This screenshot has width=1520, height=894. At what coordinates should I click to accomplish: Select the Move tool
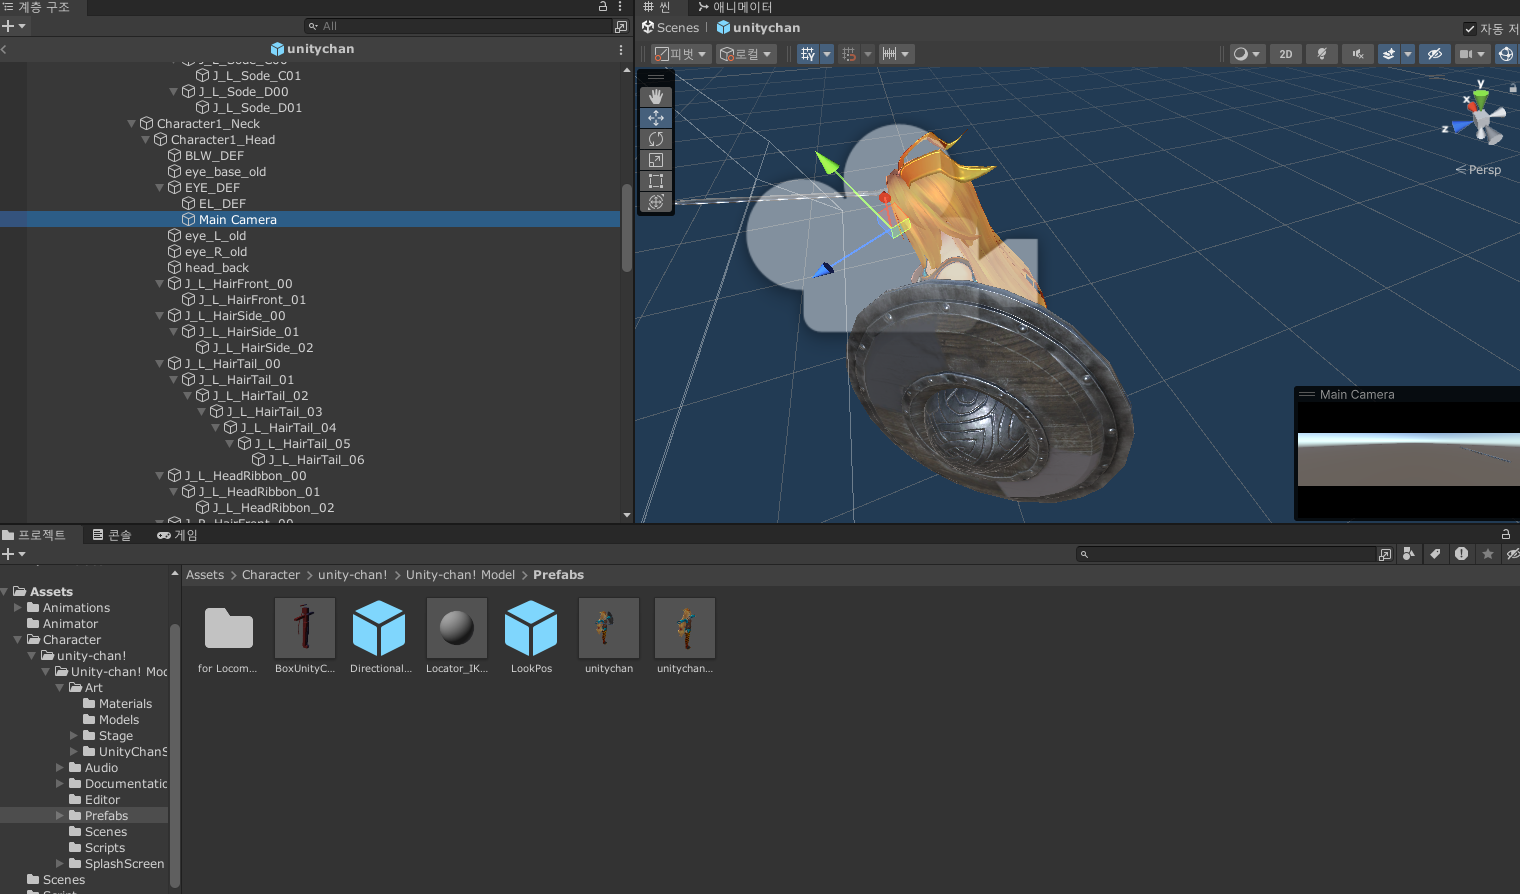click(656, 118)
